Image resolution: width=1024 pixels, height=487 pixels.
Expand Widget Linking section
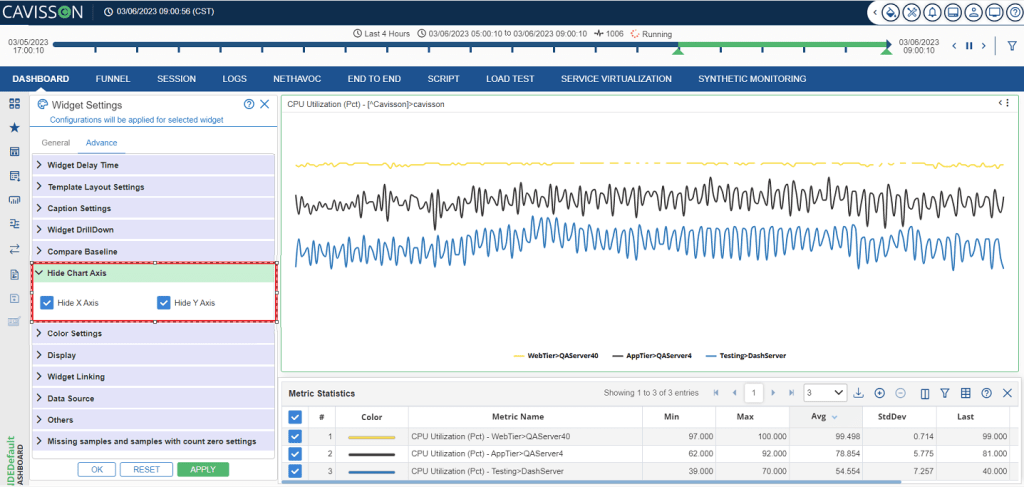153,377
